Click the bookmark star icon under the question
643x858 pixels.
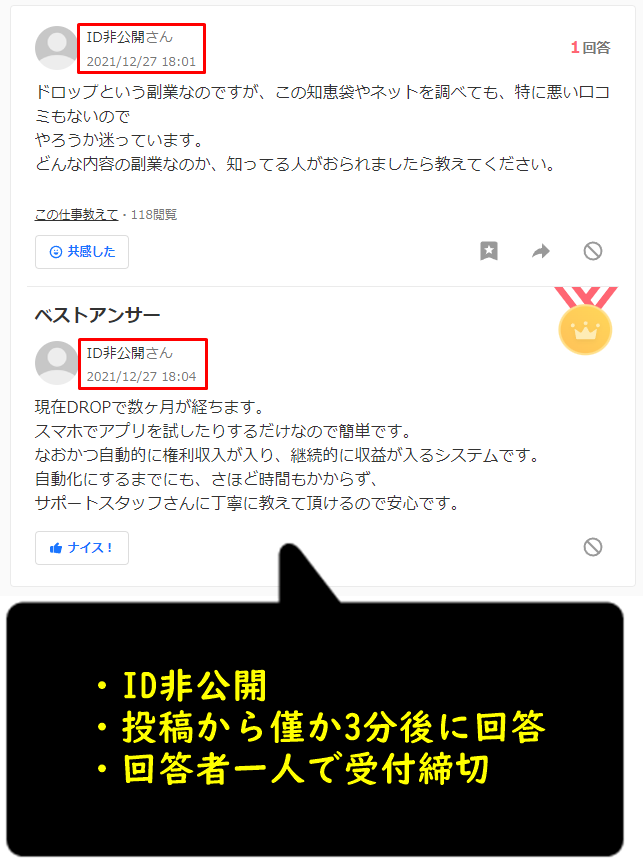[489, 251]
